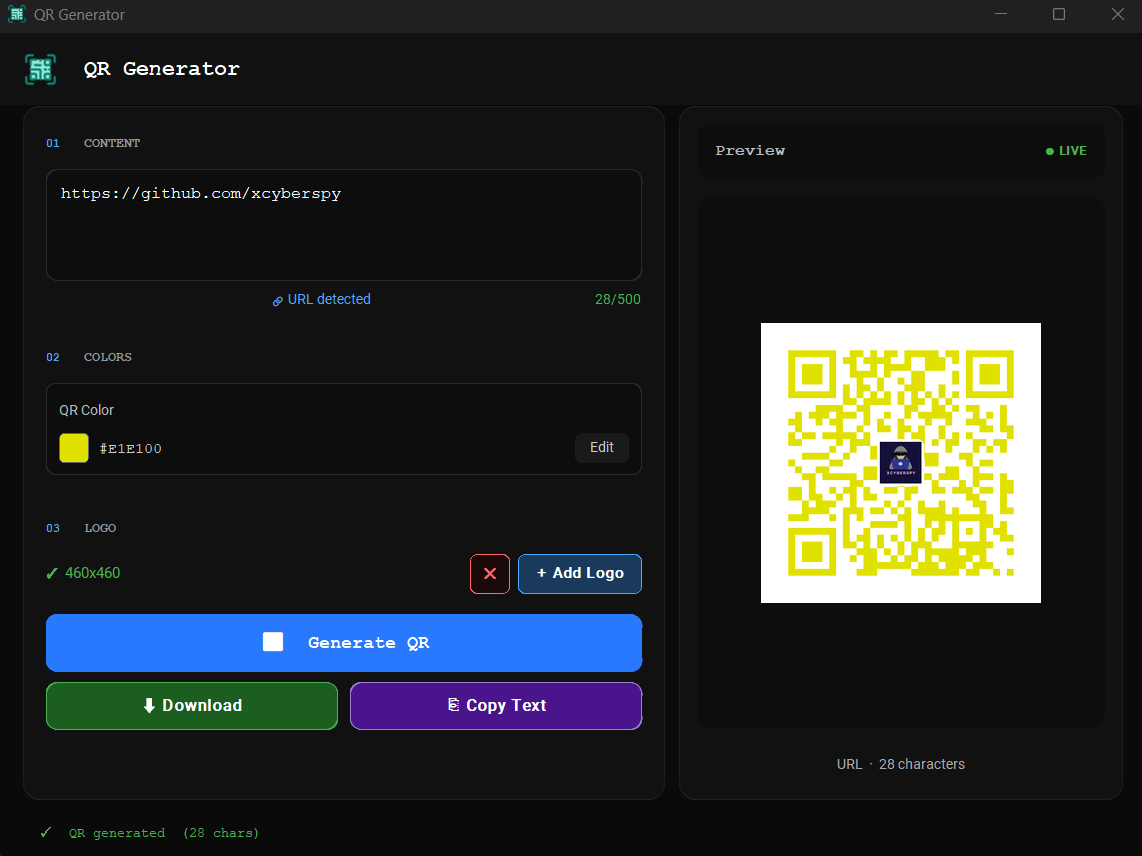The width and height of the screenshot is (1142, 856).
Task: Click the red X remove logo button
Action: click(489, 574)
